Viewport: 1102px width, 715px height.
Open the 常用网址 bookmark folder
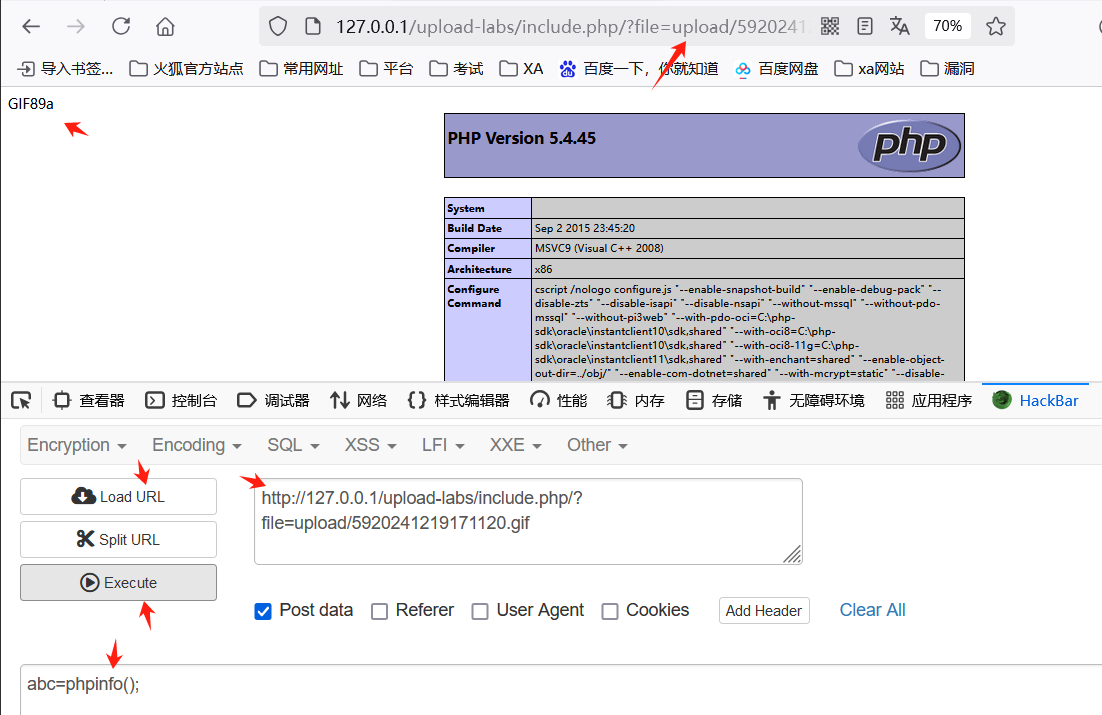301,69
